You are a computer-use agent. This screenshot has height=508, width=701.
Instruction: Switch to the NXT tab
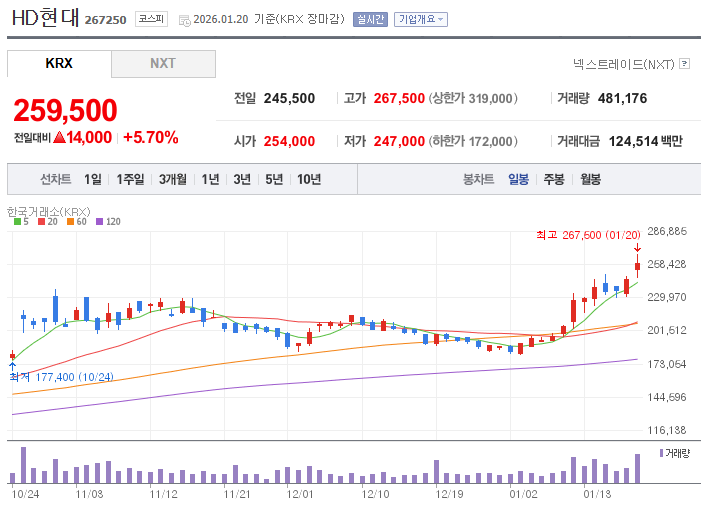[x=163, y=64]
